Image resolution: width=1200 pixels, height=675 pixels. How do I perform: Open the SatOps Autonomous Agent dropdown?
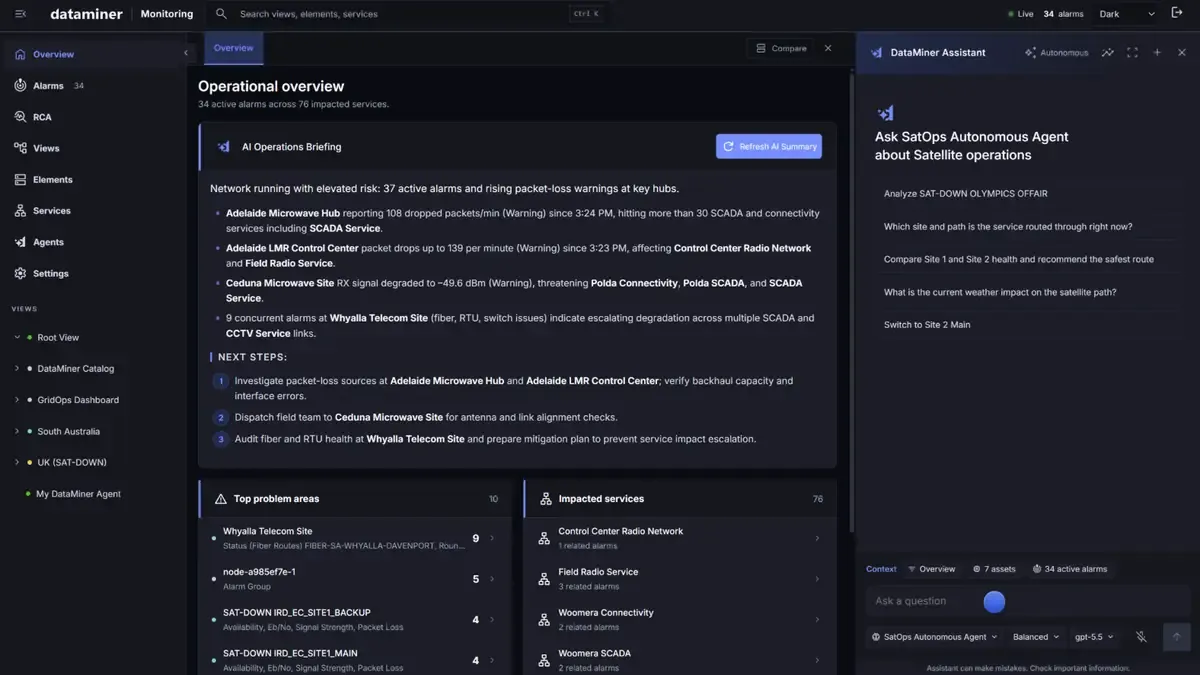[934, 637]
